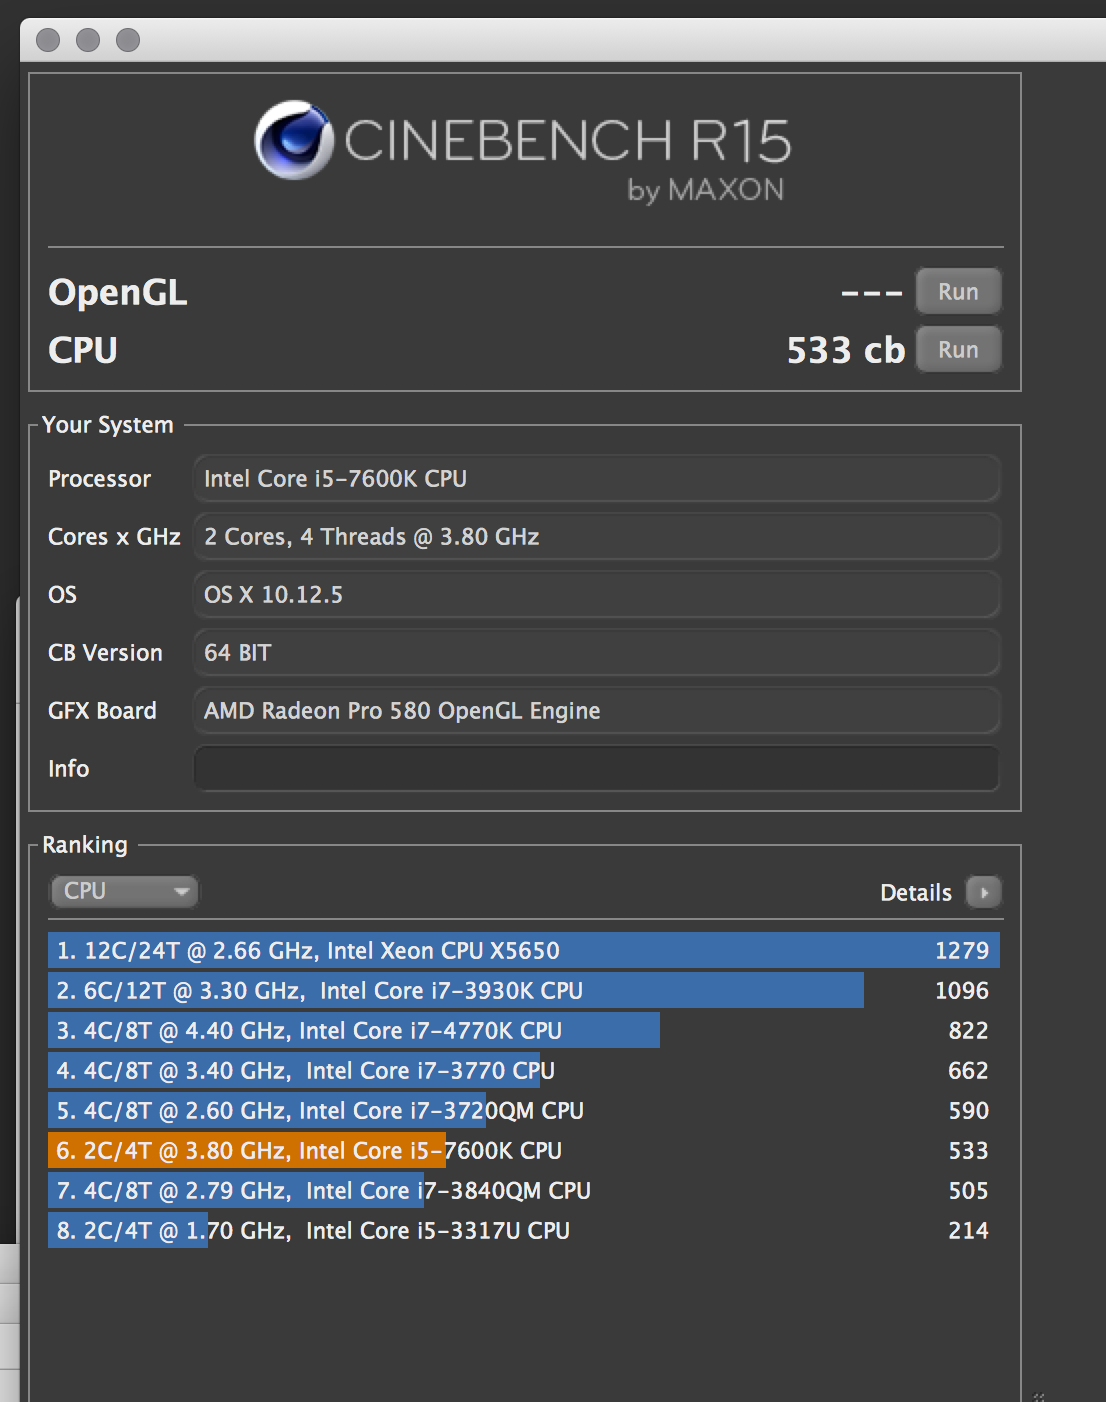Image resolution: width=1106 pixels, height=1402 pixels.
Task: Select ranking row Intel Core i7-3770
Action: (x=524, y=1070)
